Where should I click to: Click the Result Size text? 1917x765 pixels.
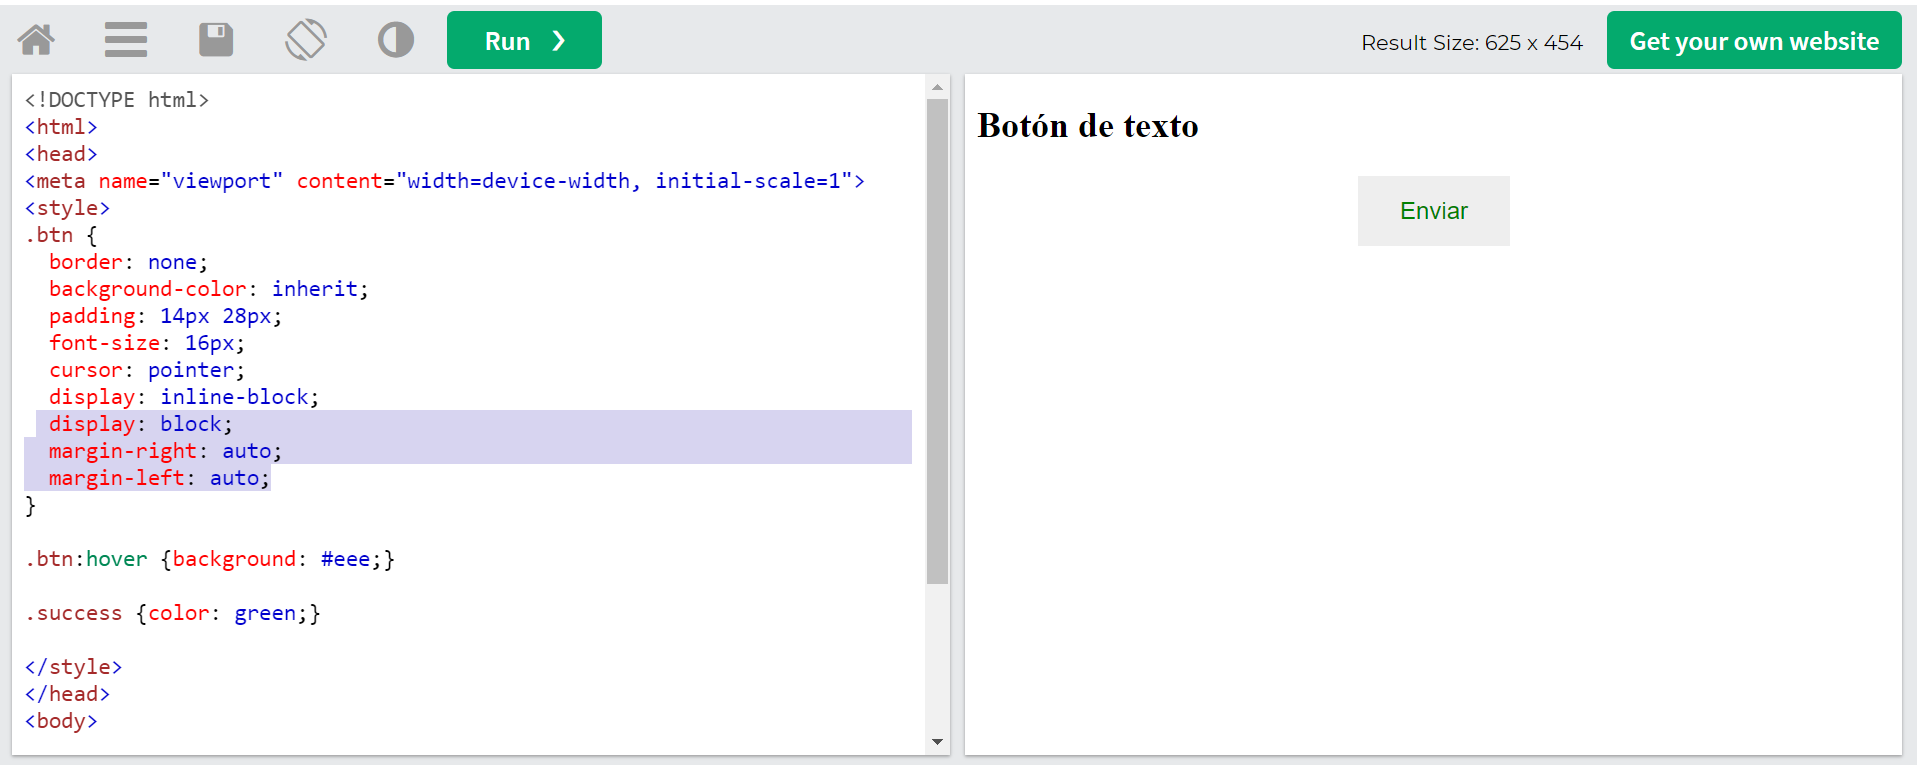coord(1471,43)
